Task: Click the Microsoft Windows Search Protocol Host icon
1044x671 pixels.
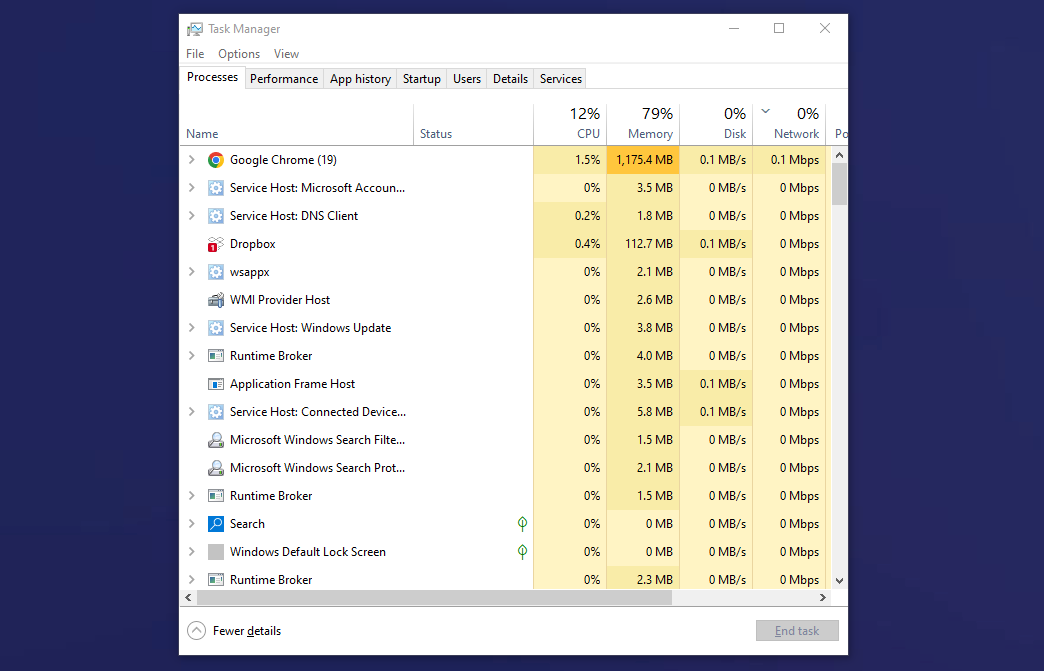Action: [x=215, y=467]
